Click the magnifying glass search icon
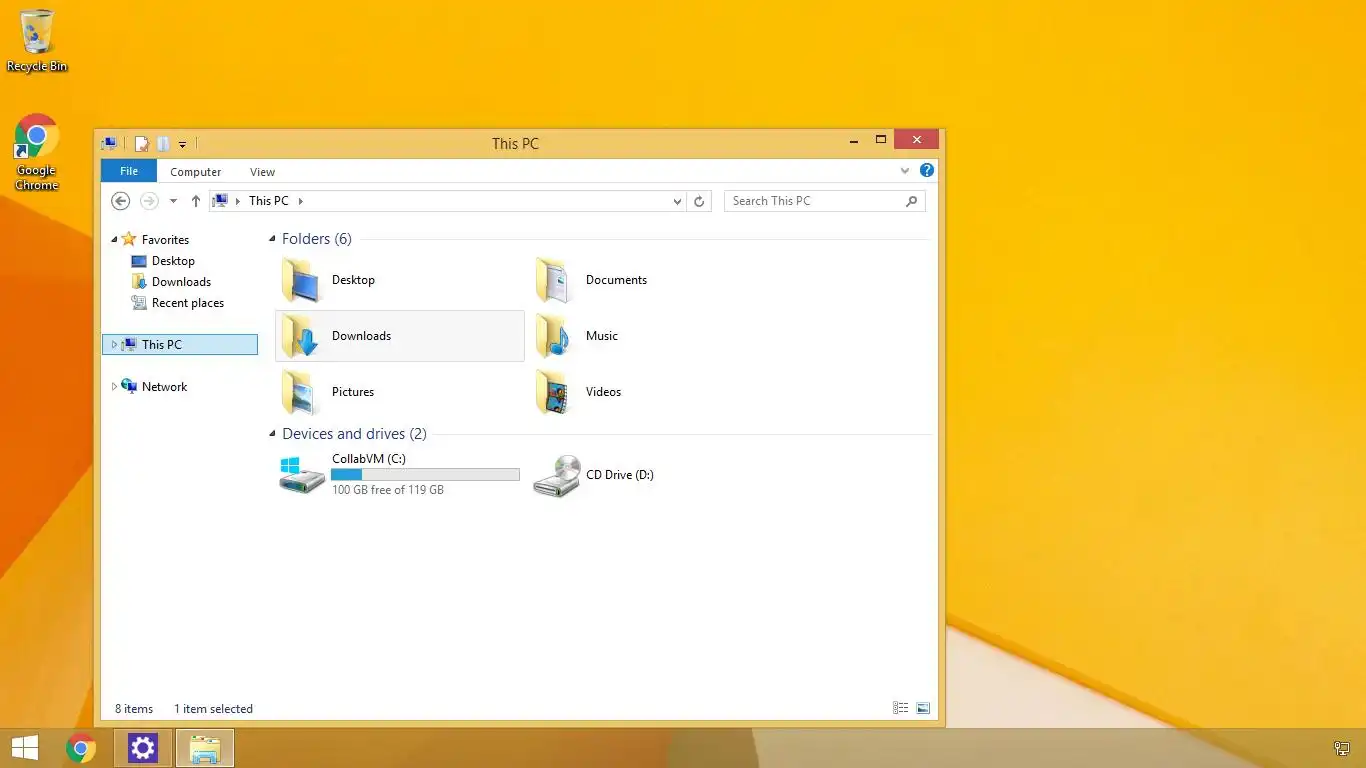 click(x=911, y=201)
